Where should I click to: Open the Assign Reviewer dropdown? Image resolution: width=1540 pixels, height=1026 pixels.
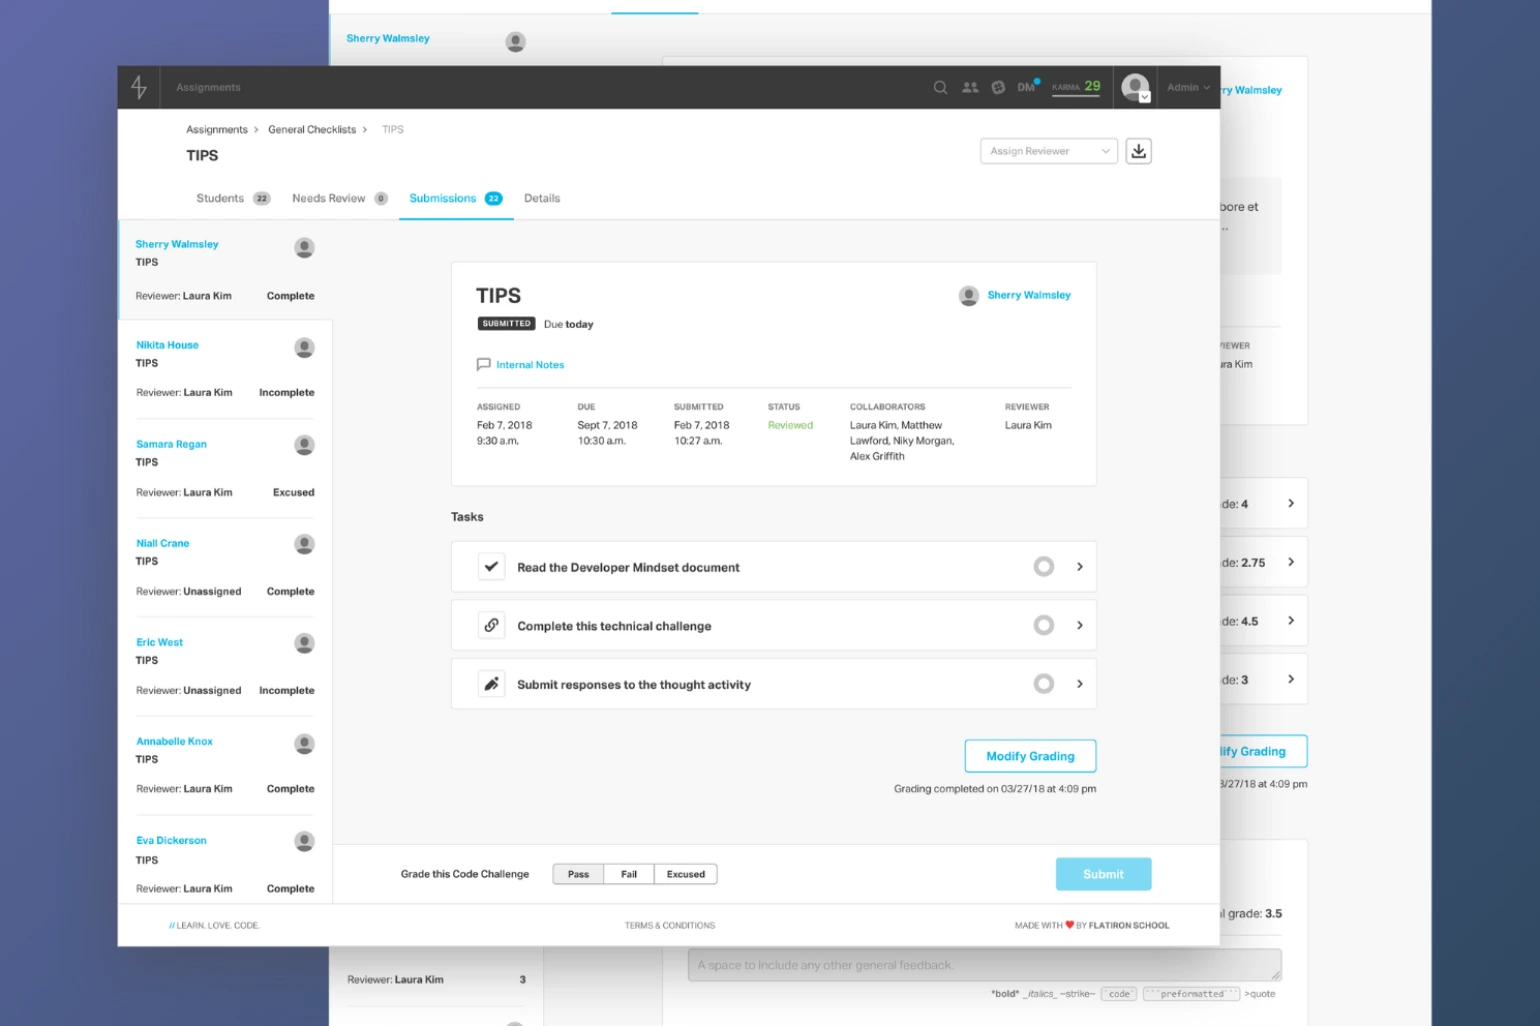click(x=1049, y=151)
